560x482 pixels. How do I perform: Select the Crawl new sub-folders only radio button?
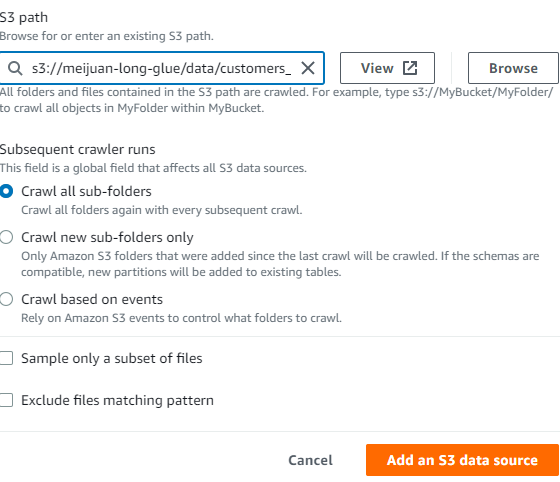[x=6, y=237]
